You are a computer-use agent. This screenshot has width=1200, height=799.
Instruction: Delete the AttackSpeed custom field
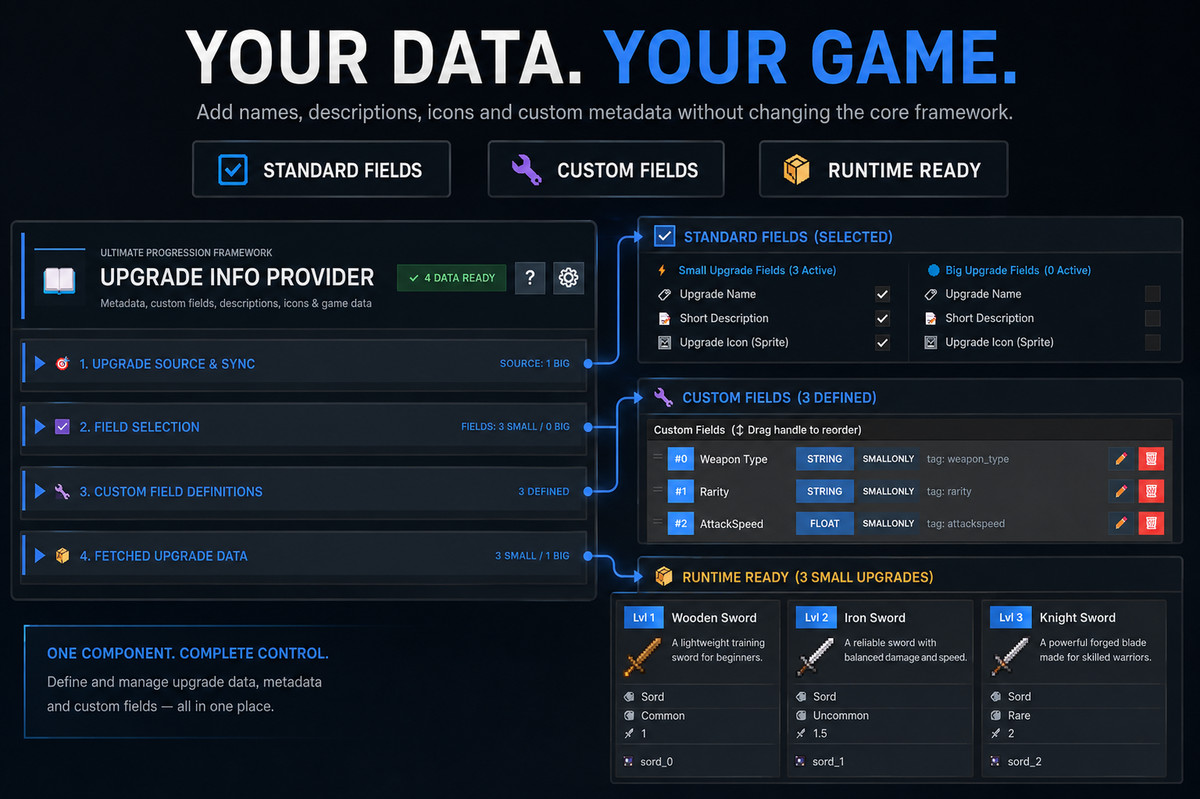pos(1151,523)
